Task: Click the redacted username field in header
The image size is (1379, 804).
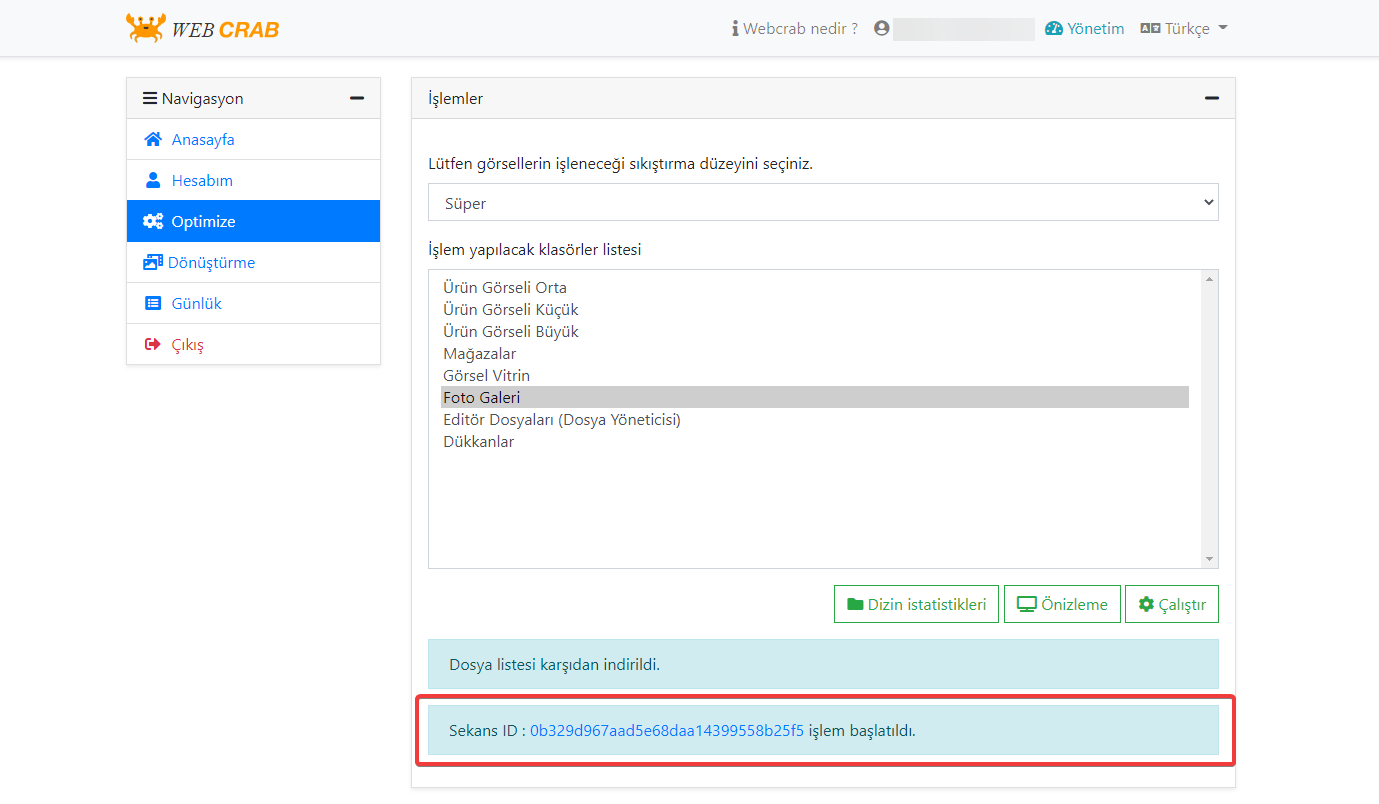Action: 964,29
